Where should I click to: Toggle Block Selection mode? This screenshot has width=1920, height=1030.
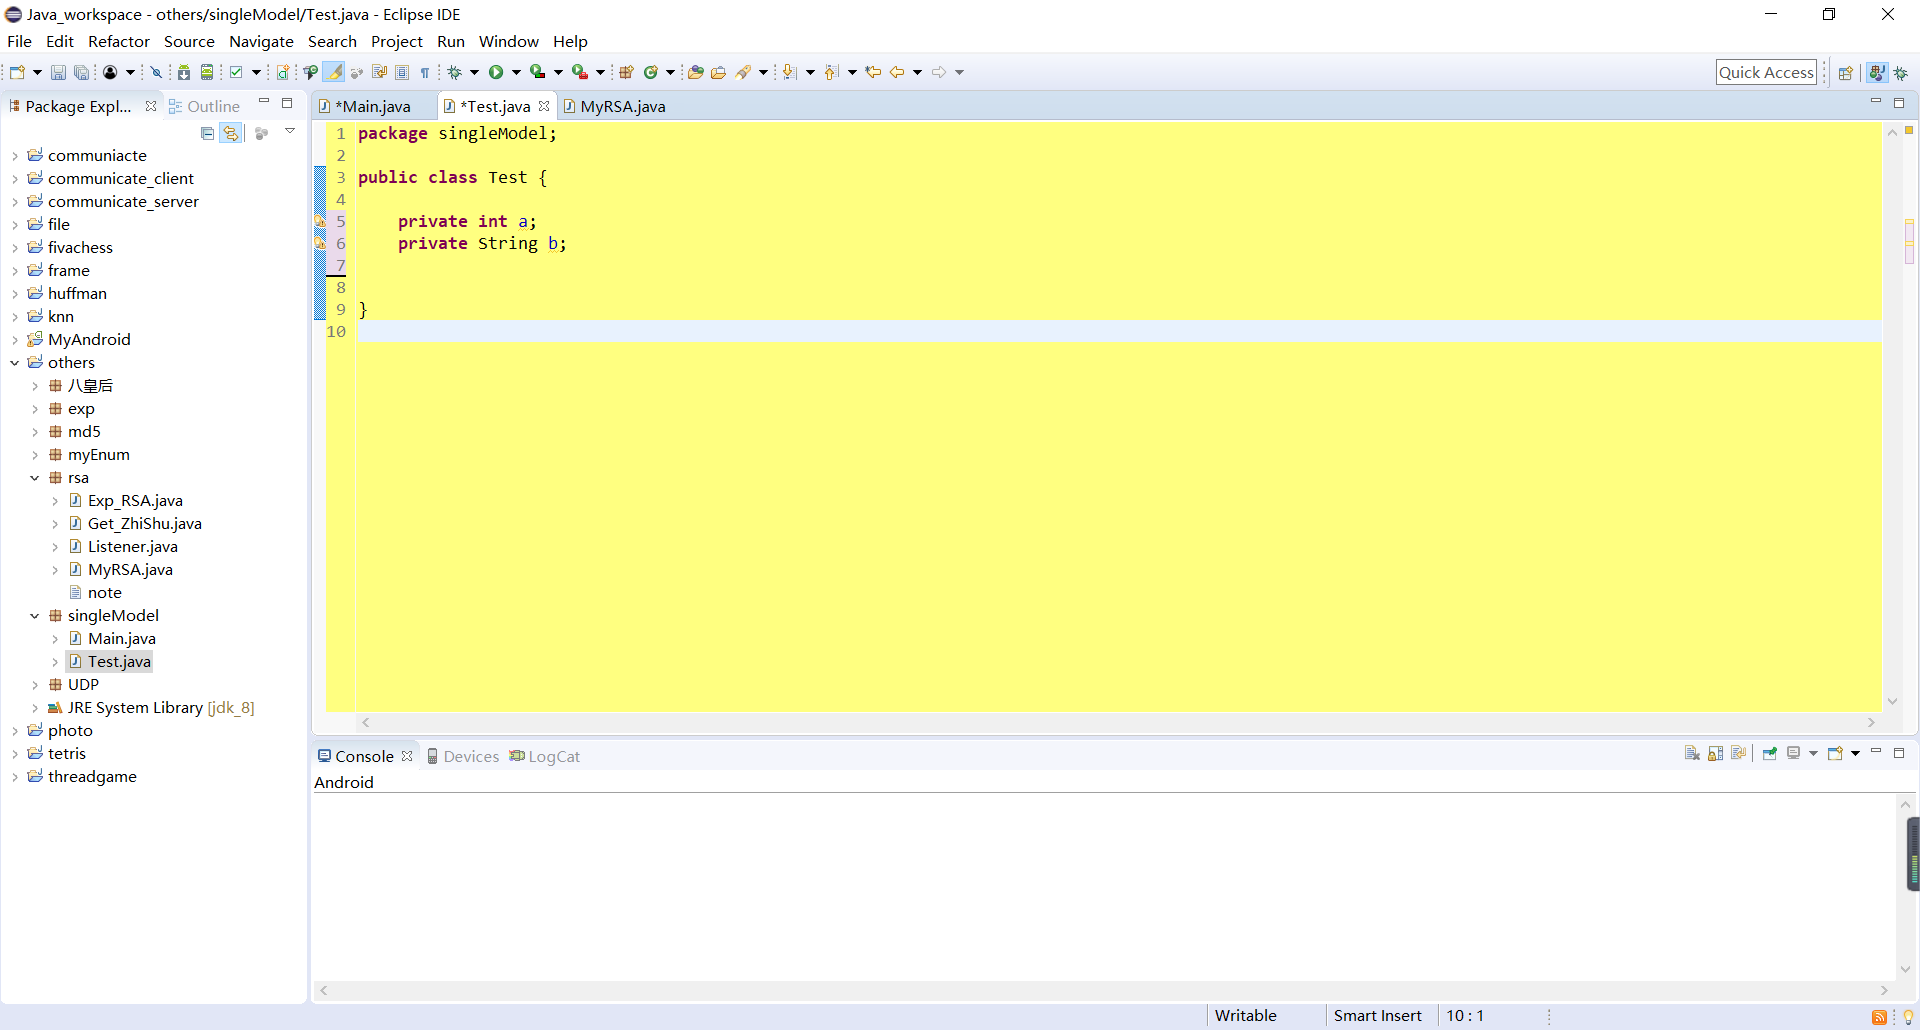tap(402, 72)
